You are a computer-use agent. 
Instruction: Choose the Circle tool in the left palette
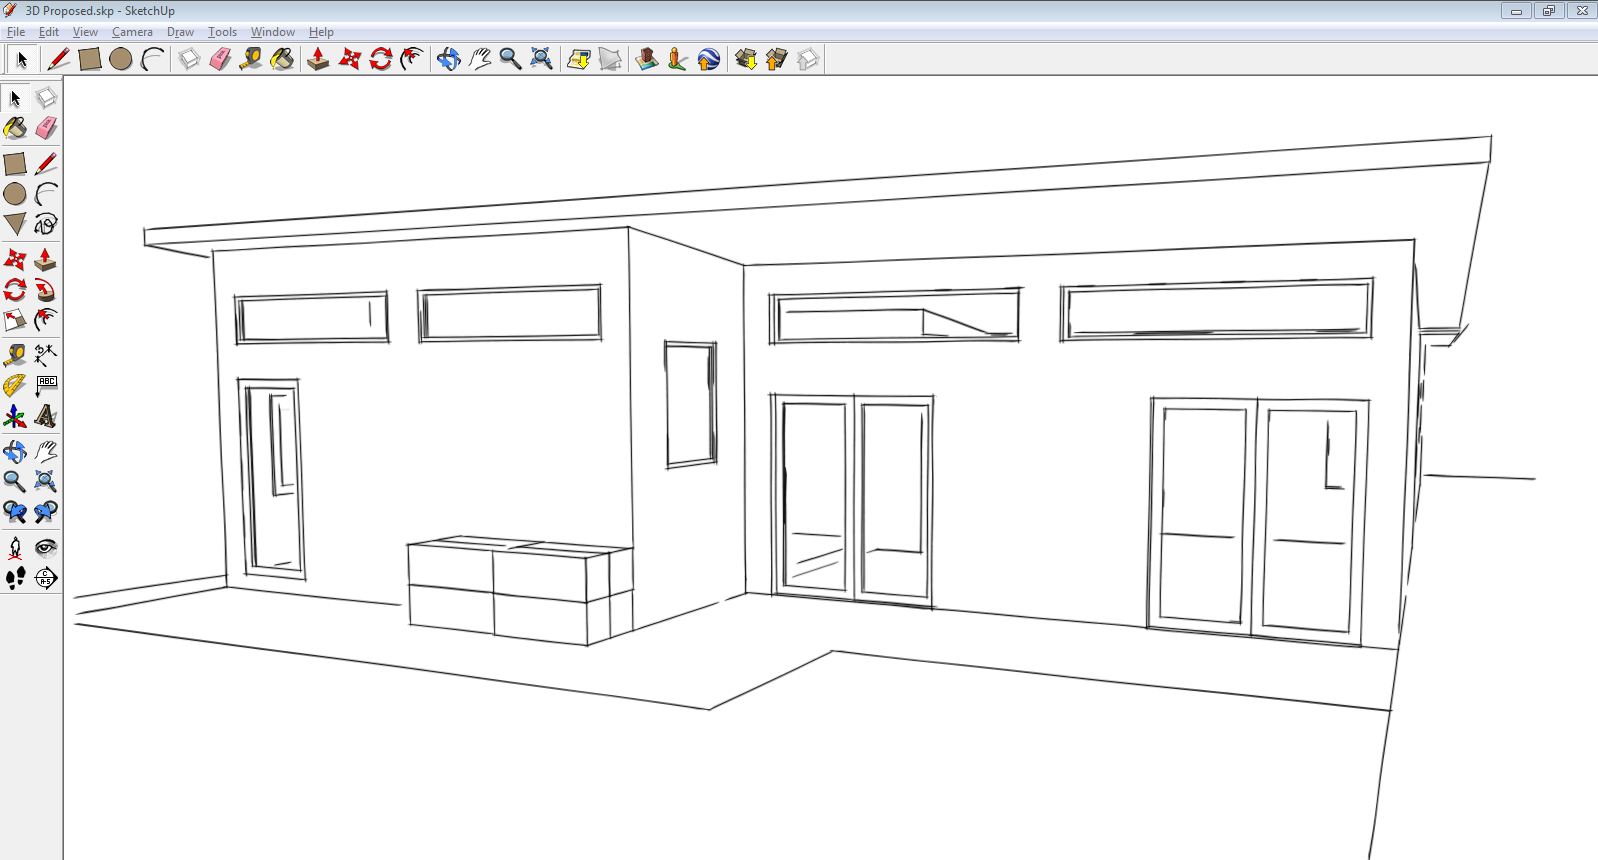[15, 194]
